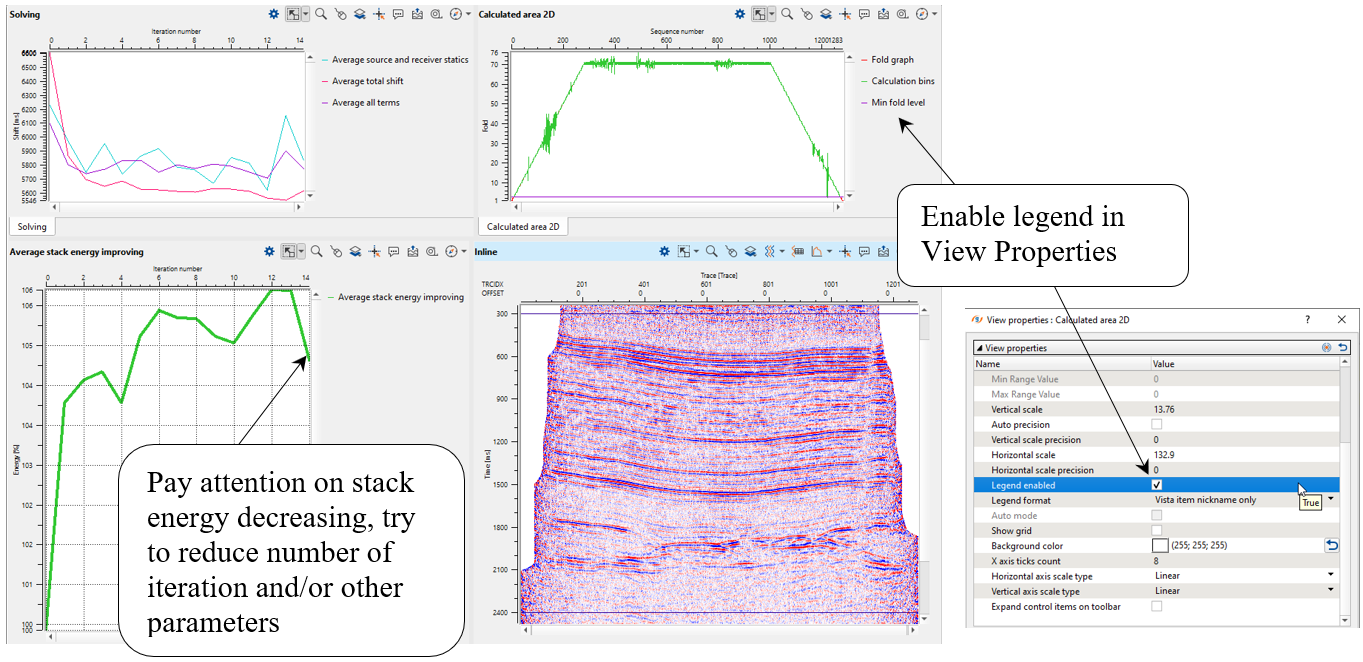The height and width of the screenshot is (662, 1363).
Task: Click the layers icon in Solving toolbar
Action: (359, 15)
